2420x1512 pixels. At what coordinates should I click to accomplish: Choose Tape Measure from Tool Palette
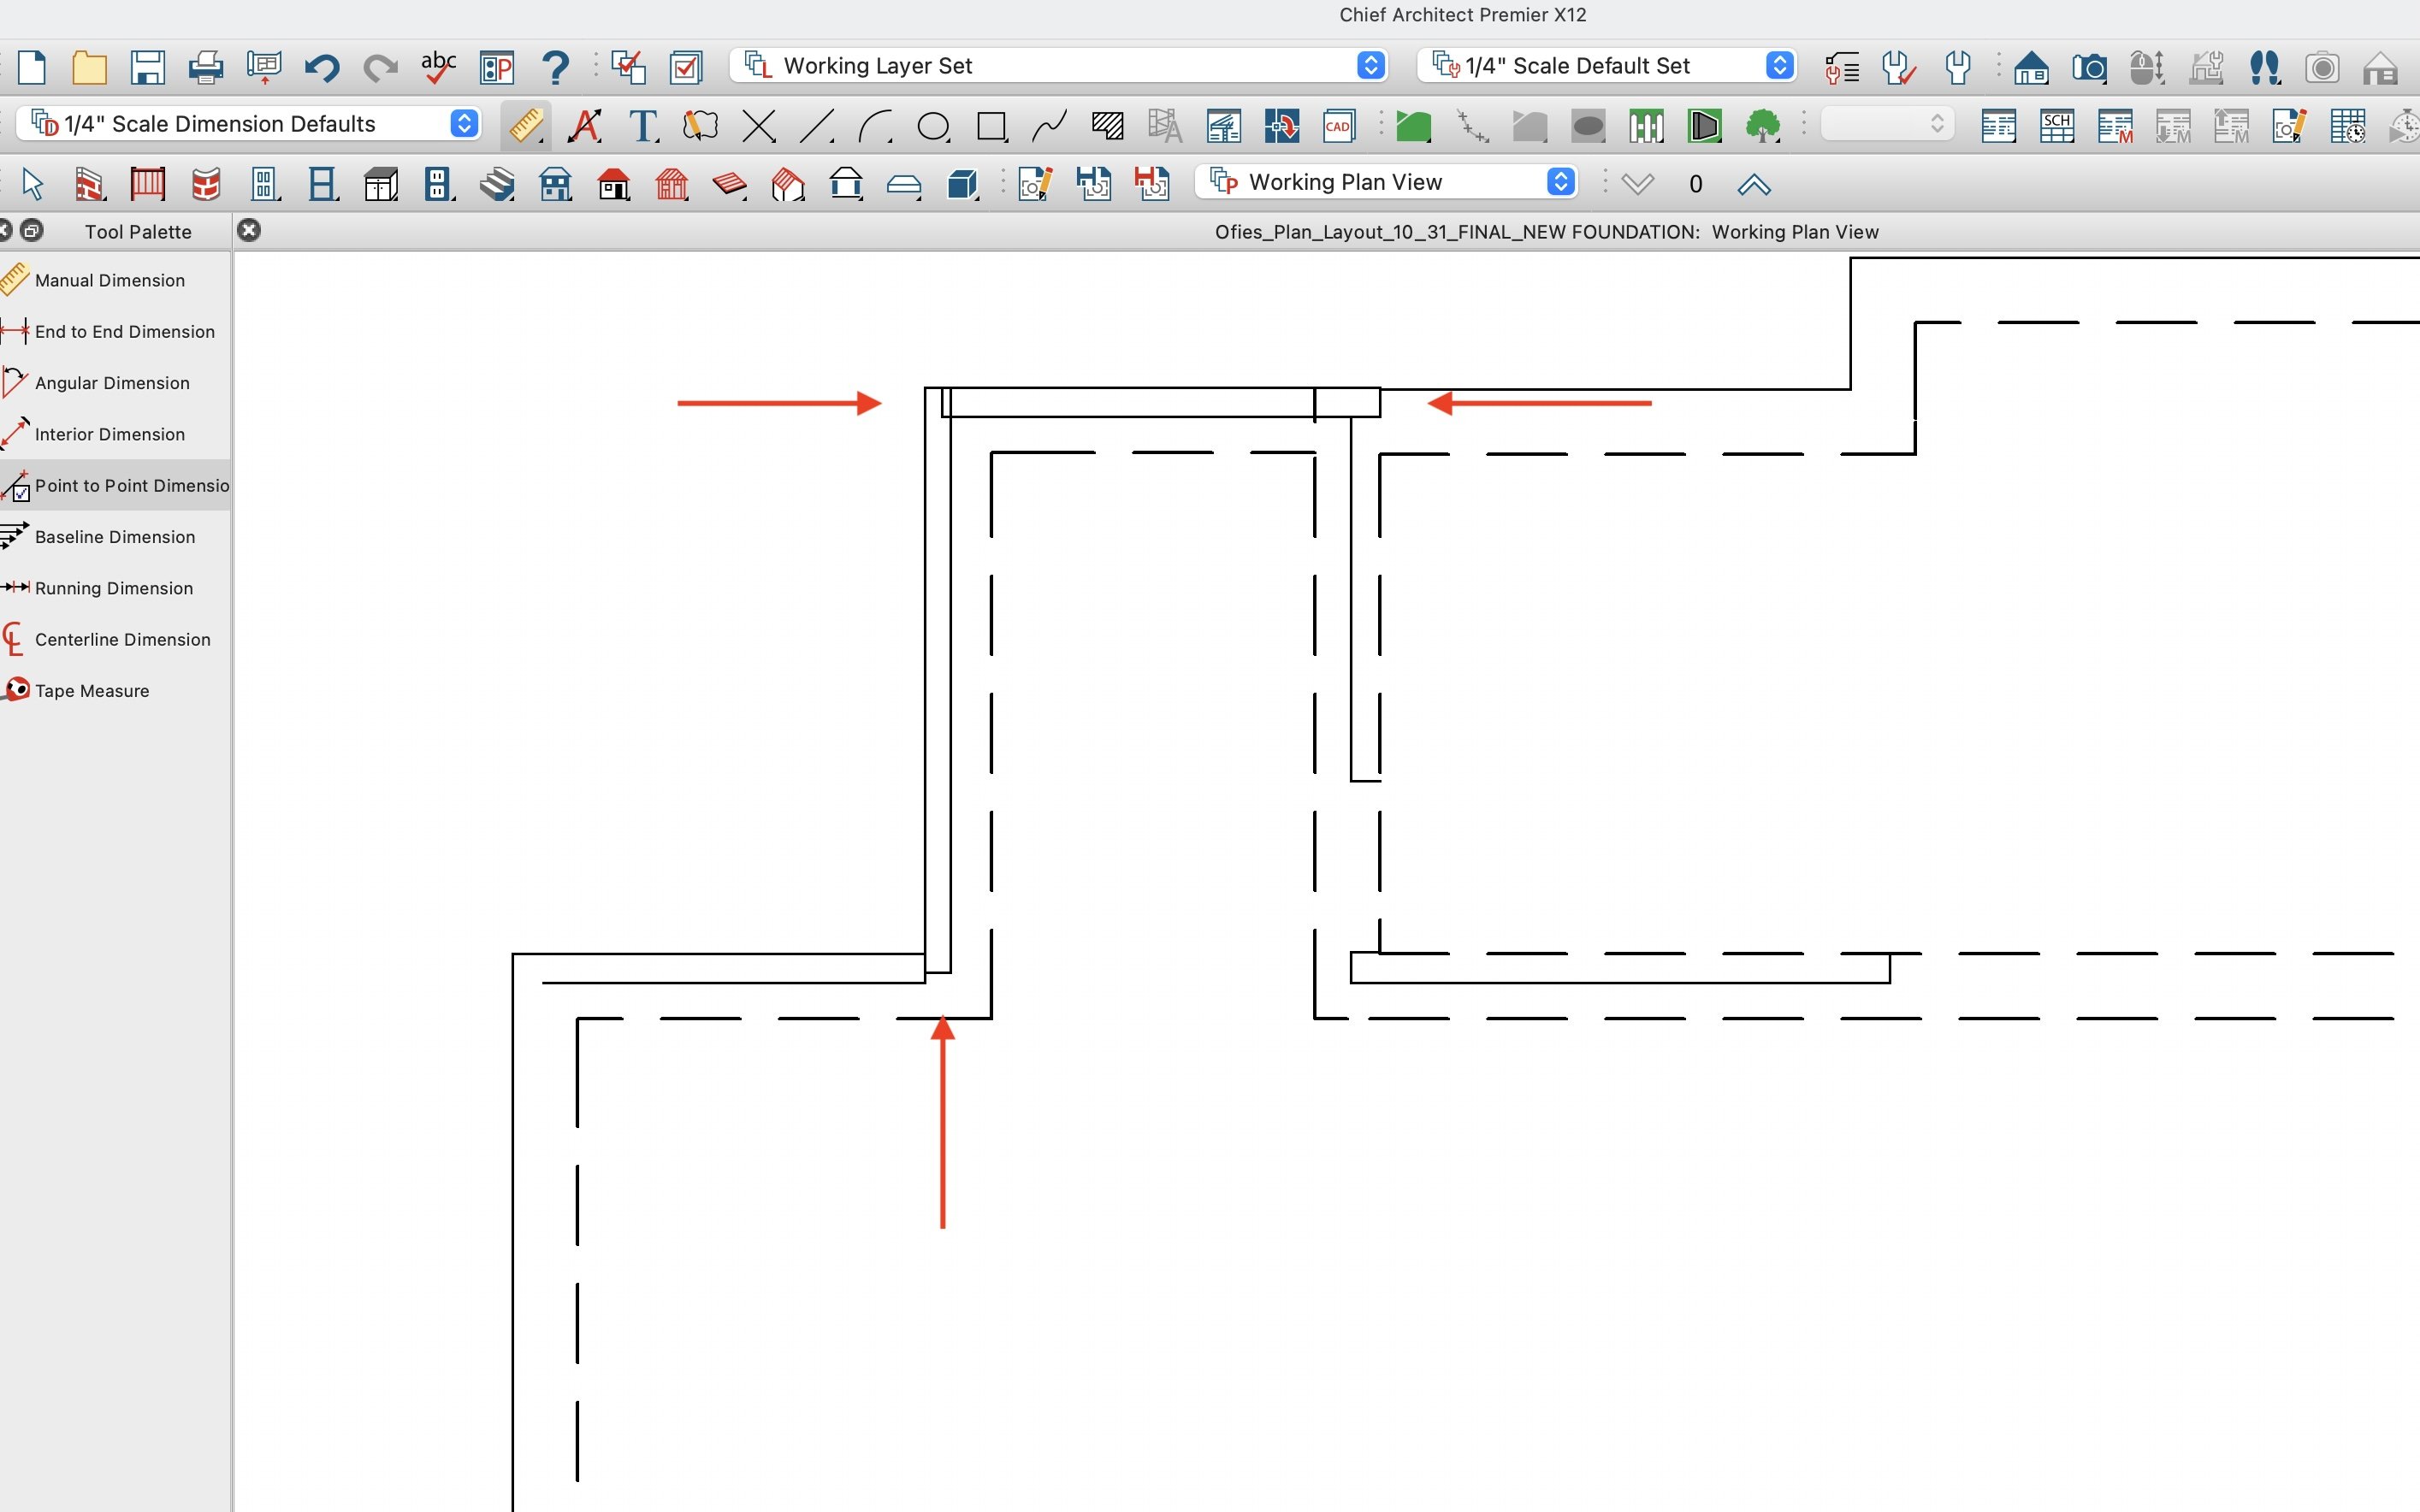(91, 691)
